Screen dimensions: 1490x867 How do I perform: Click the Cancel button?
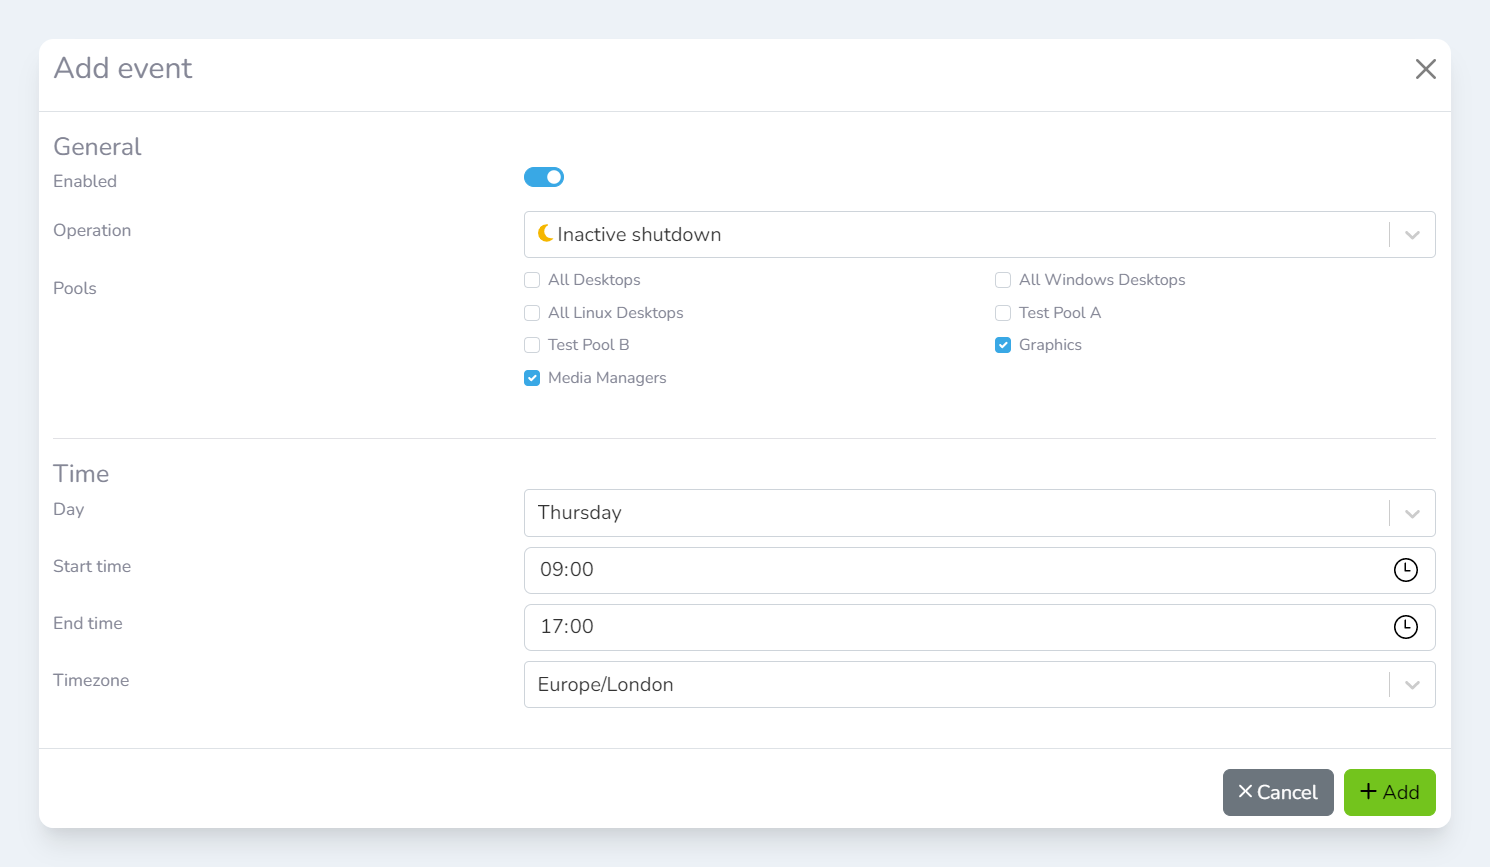pos(1277,792)
